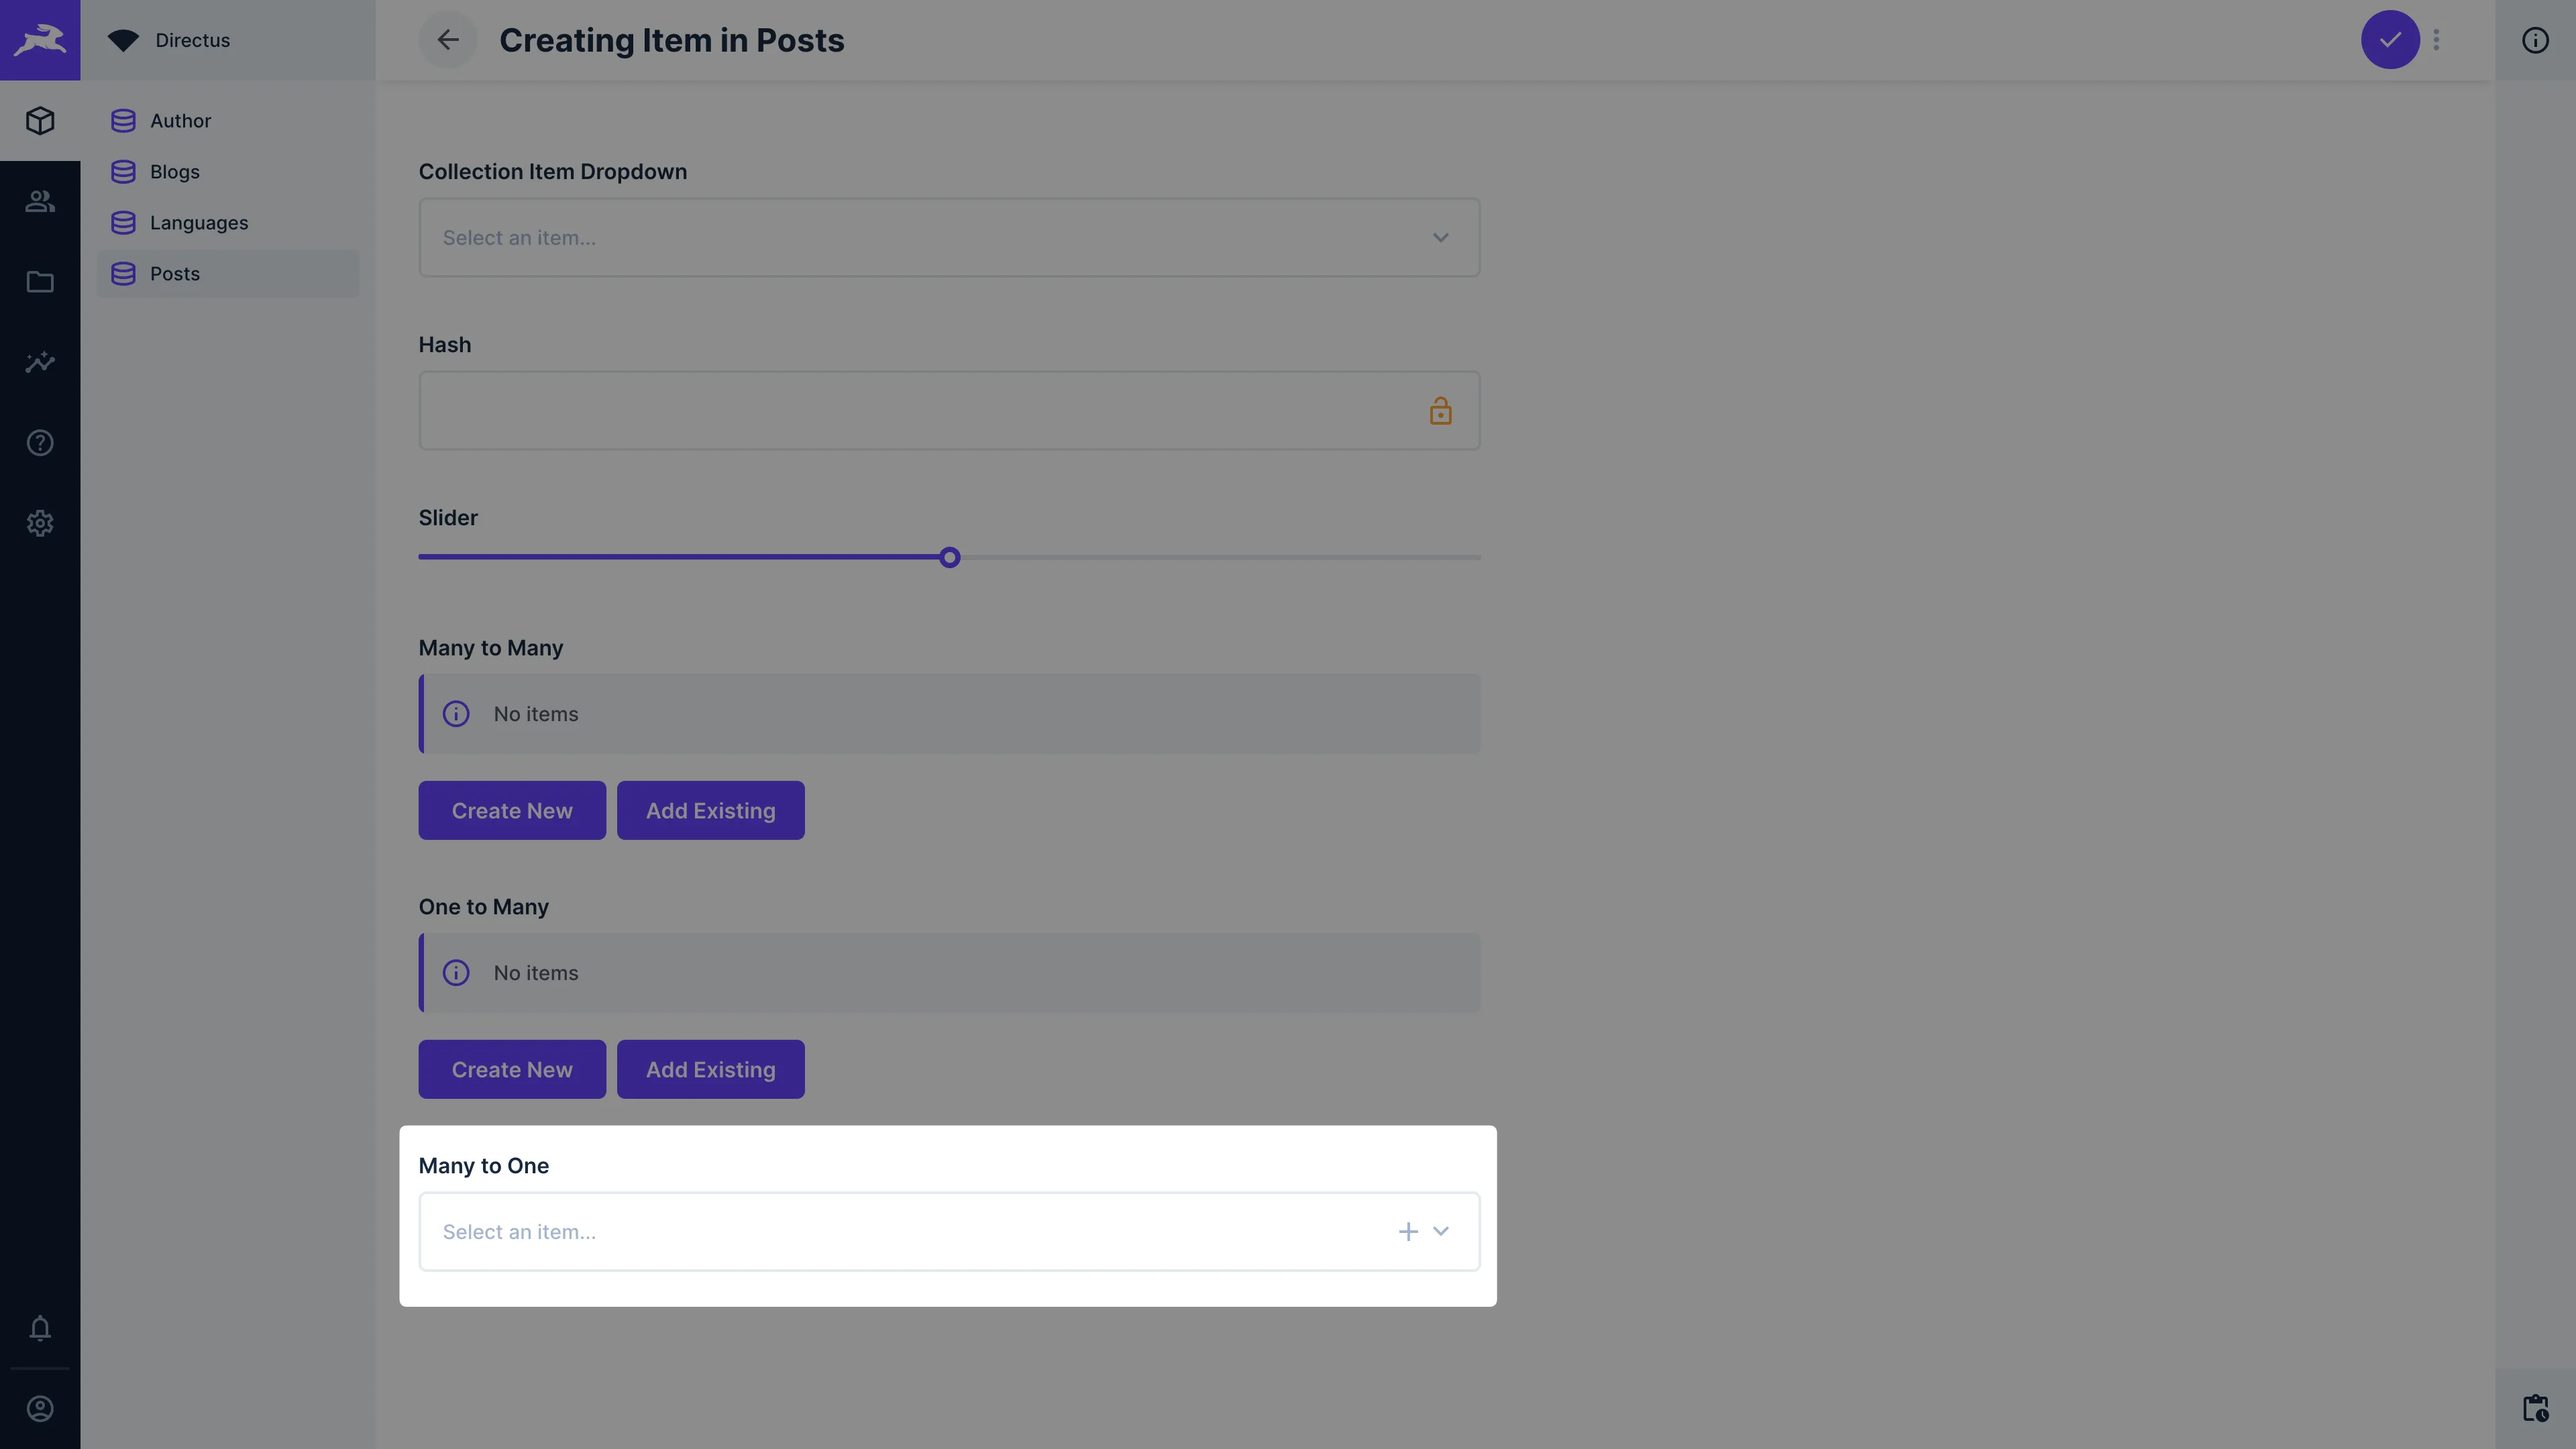The width and height of the screenshot is (2576, 1449).
Task: Open the info sidebar panel
Action: tap(2535, 40)
